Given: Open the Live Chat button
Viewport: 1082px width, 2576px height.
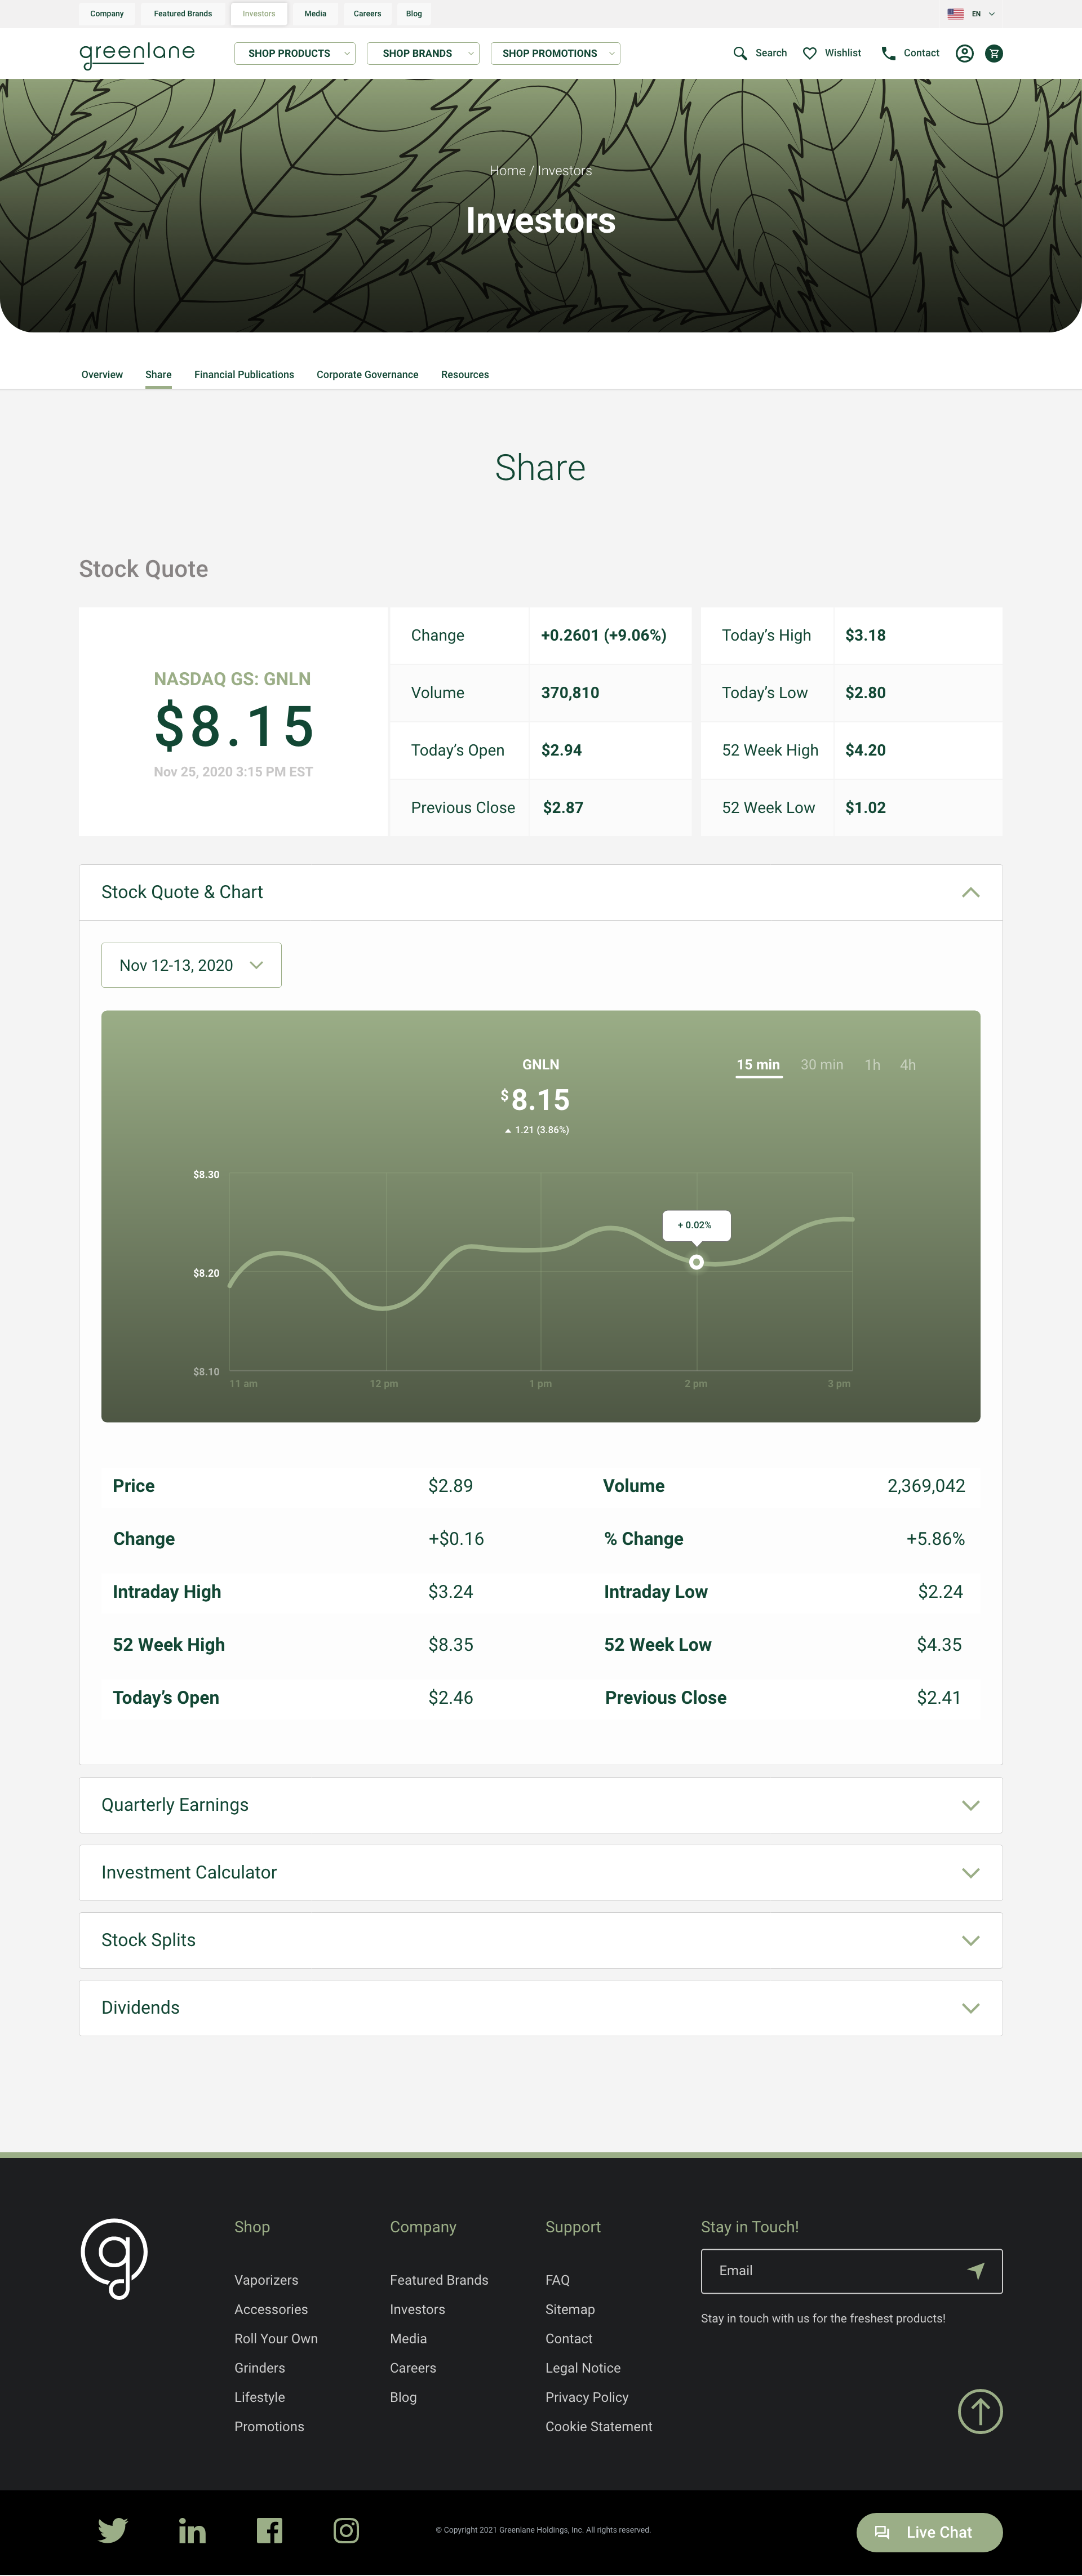Looking at the screenshot, I should click(929, 2532).
